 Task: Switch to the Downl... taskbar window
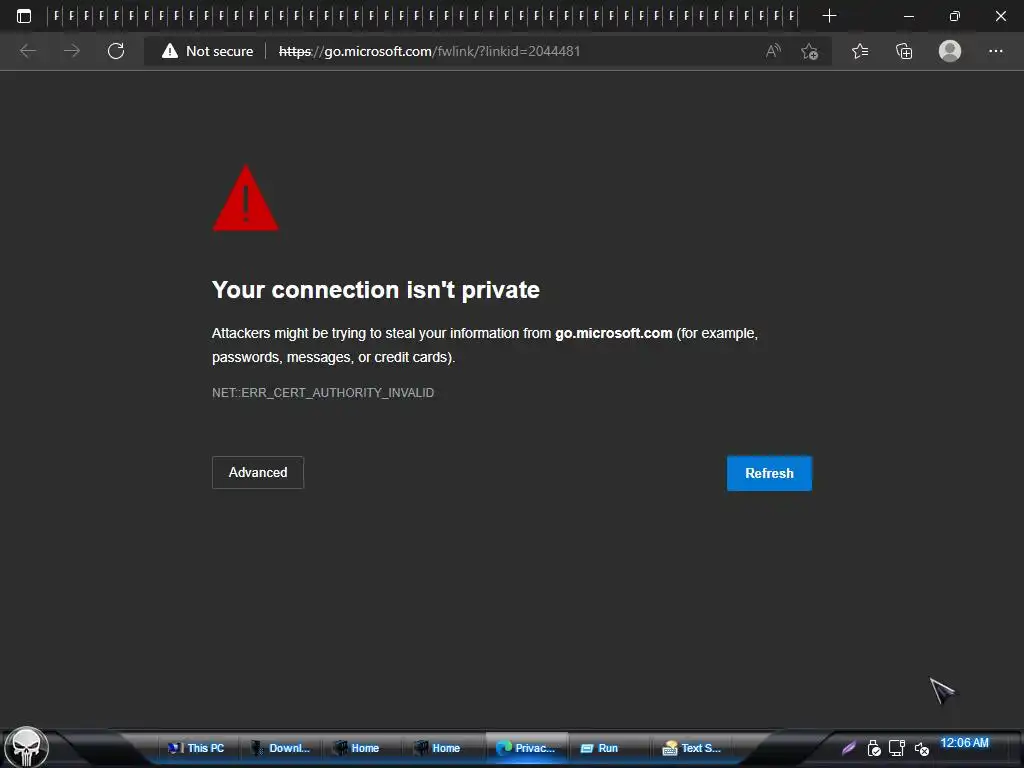point(280,748)
